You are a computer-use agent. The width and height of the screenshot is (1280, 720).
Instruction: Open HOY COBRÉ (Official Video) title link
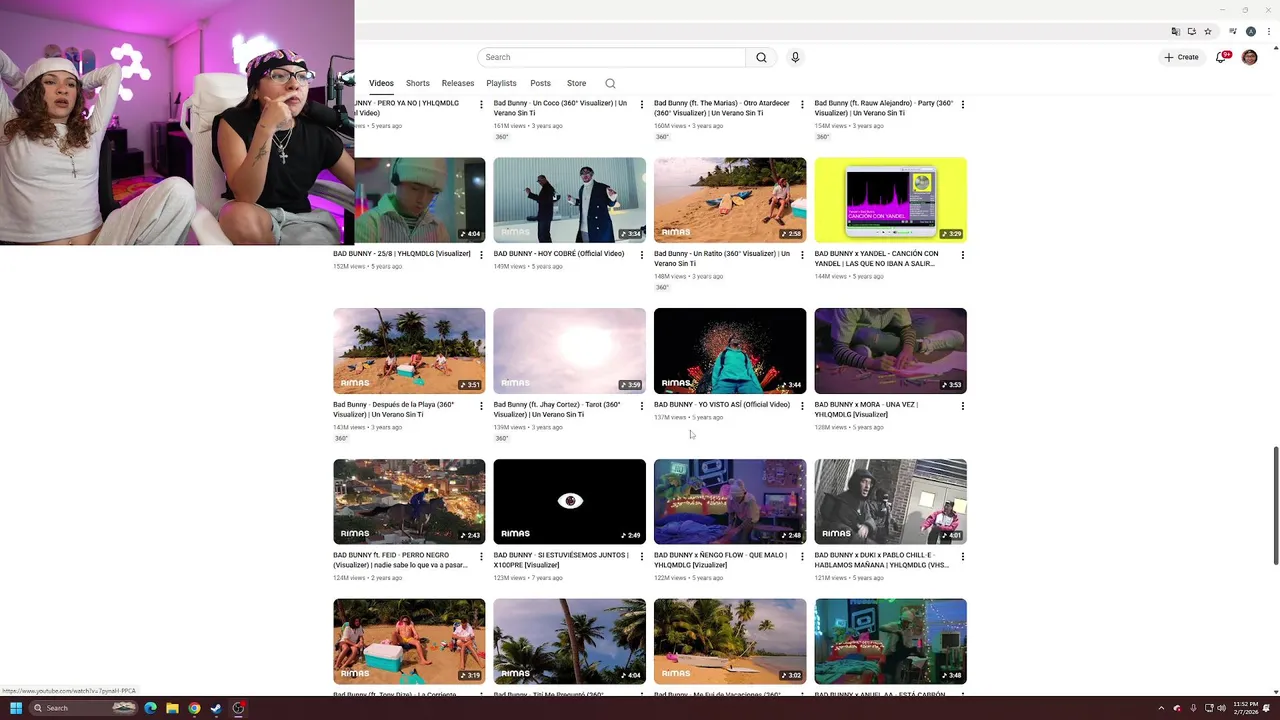point(559,254)
